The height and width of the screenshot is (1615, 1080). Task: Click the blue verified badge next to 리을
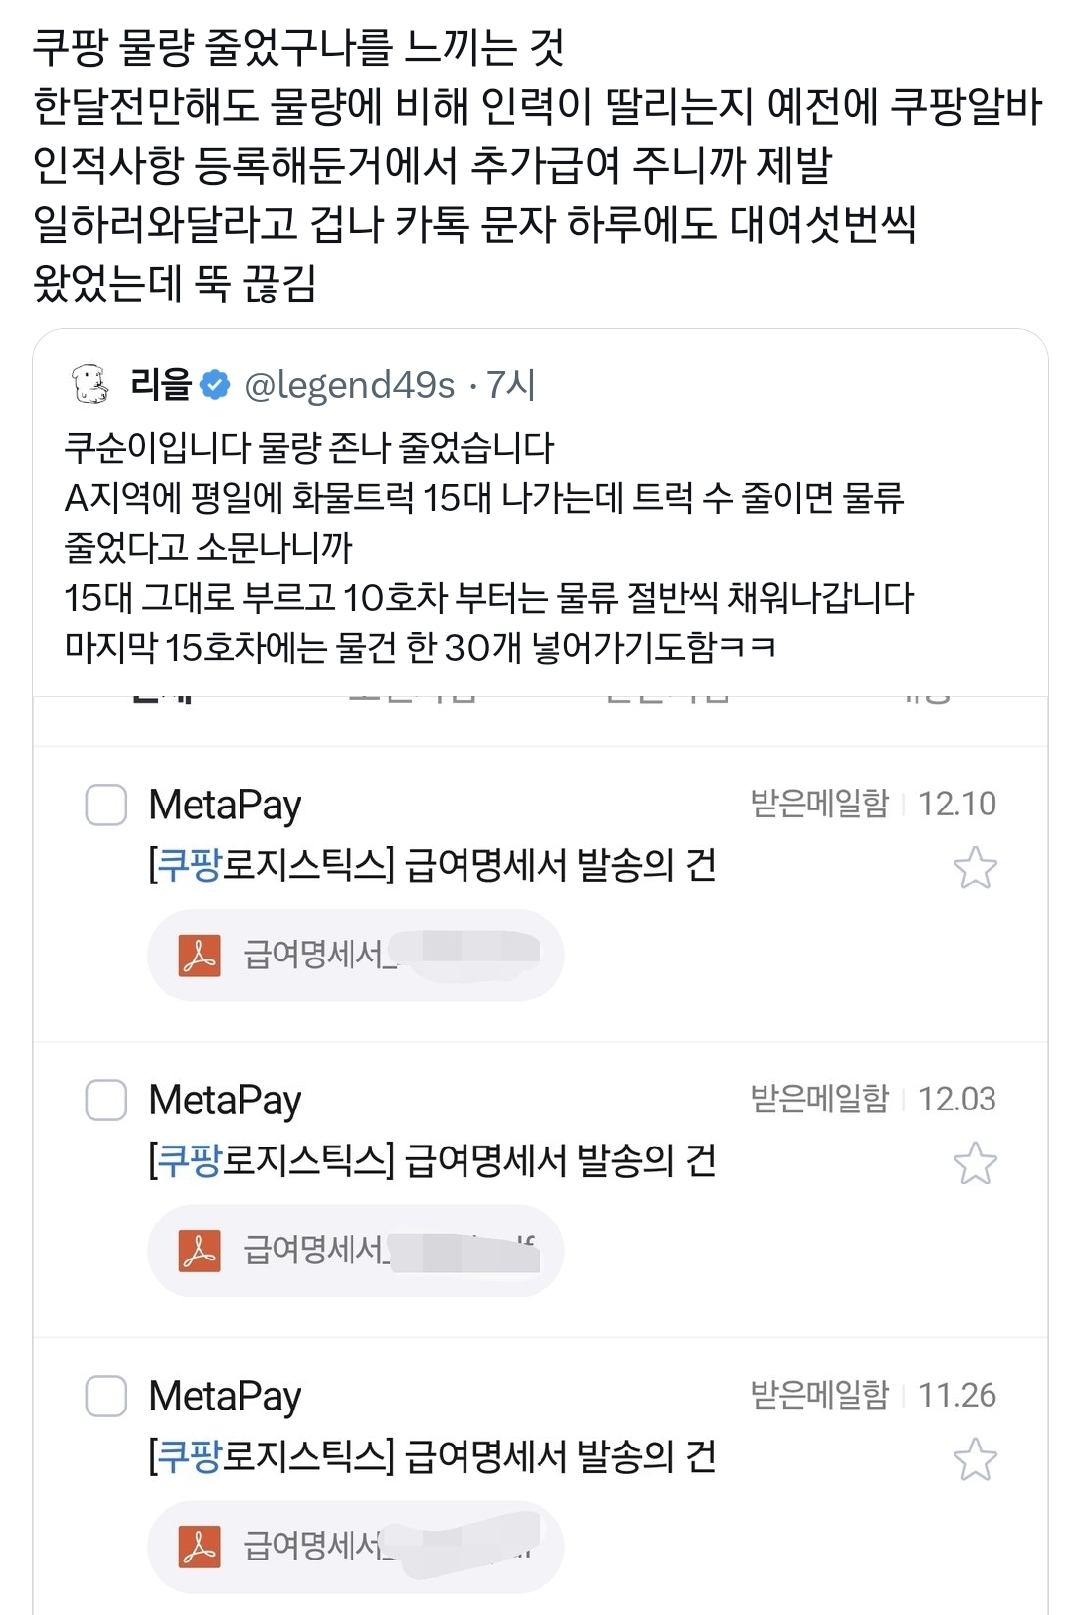click(215, 385)
